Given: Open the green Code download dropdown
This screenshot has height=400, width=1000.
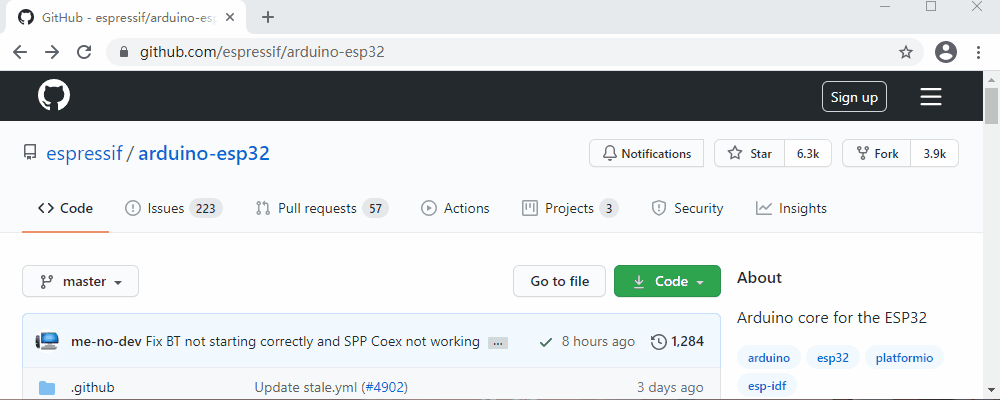Looking at the screenshot, I should (667, 281).
